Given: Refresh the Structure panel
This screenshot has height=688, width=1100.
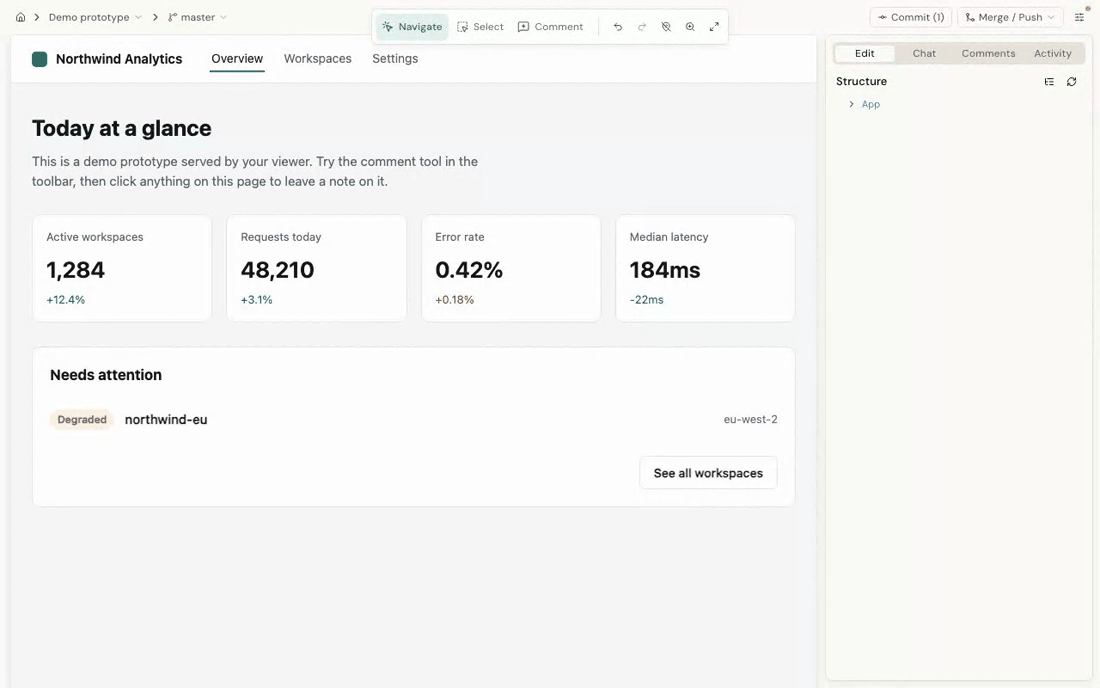Looking at the screenshot, I should click(x=1071, y=81).
